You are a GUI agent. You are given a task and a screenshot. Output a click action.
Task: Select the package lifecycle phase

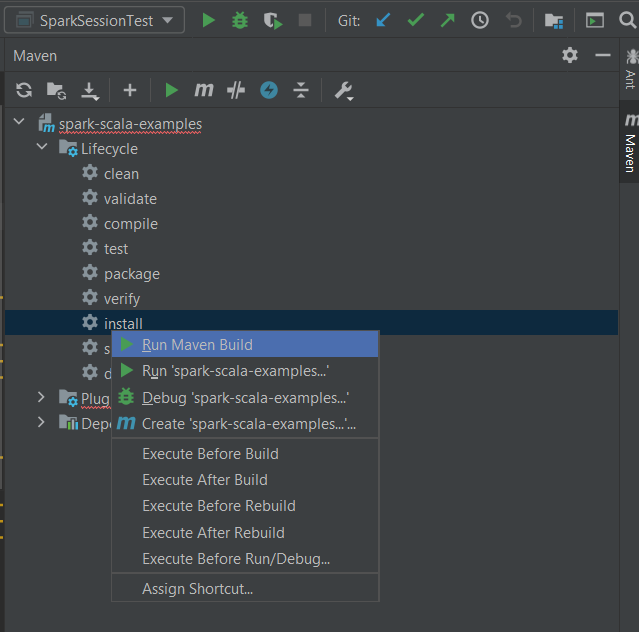click(x=132, y=274)
